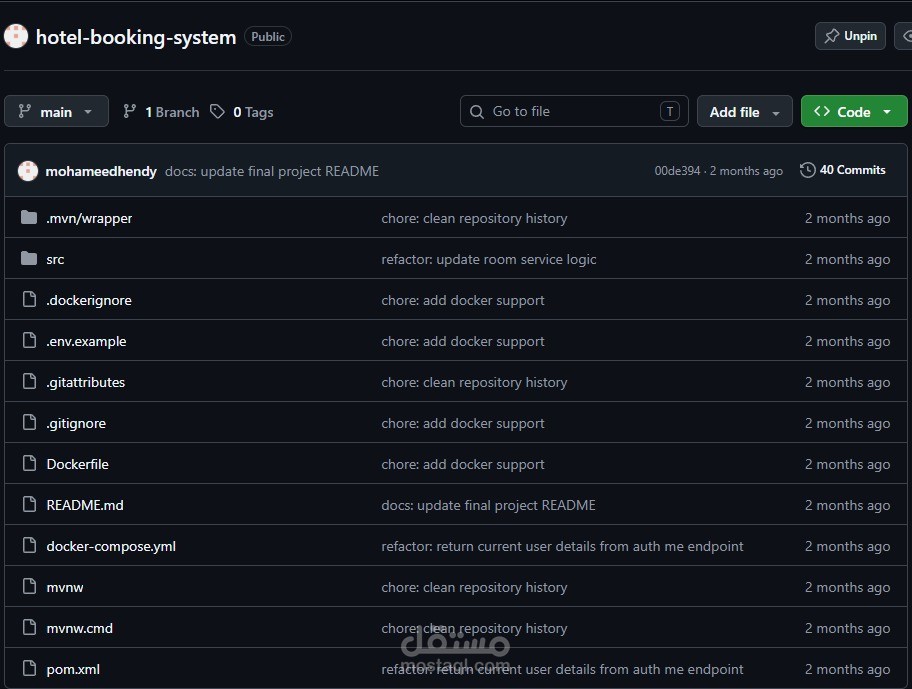This screenshot has height=689, width=912.
Task: View the 1 Branch list
Action: tap(161, 112)
